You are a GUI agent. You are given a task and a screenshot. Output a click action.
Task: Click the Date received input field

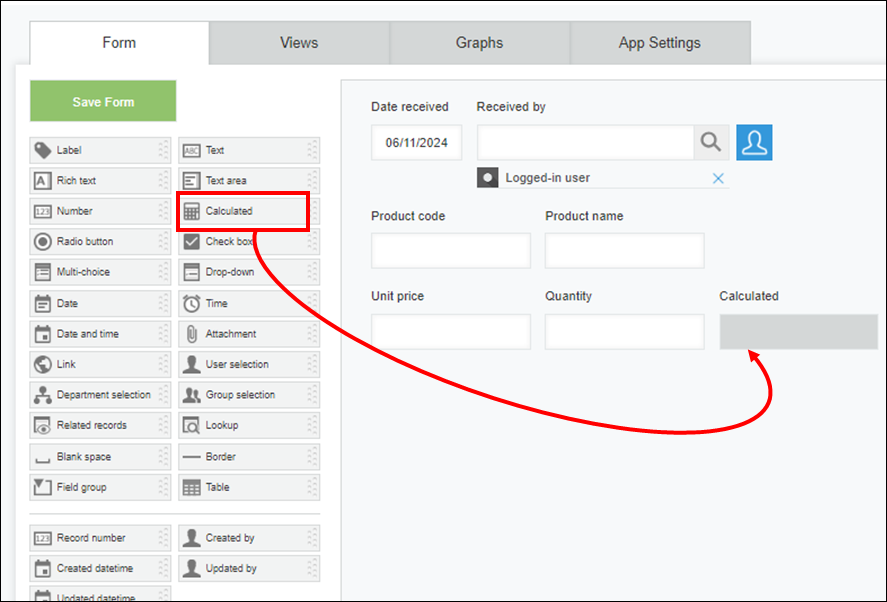tap(416, 142)
